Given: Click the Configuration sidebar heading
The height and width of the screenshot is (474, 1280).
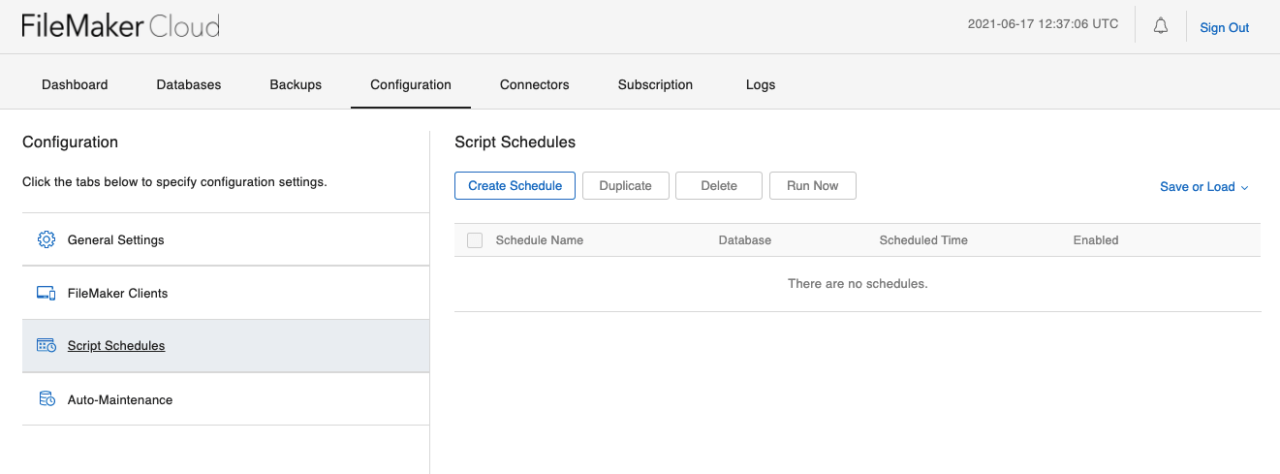Looking at the screenshot, I should point(70,142).
